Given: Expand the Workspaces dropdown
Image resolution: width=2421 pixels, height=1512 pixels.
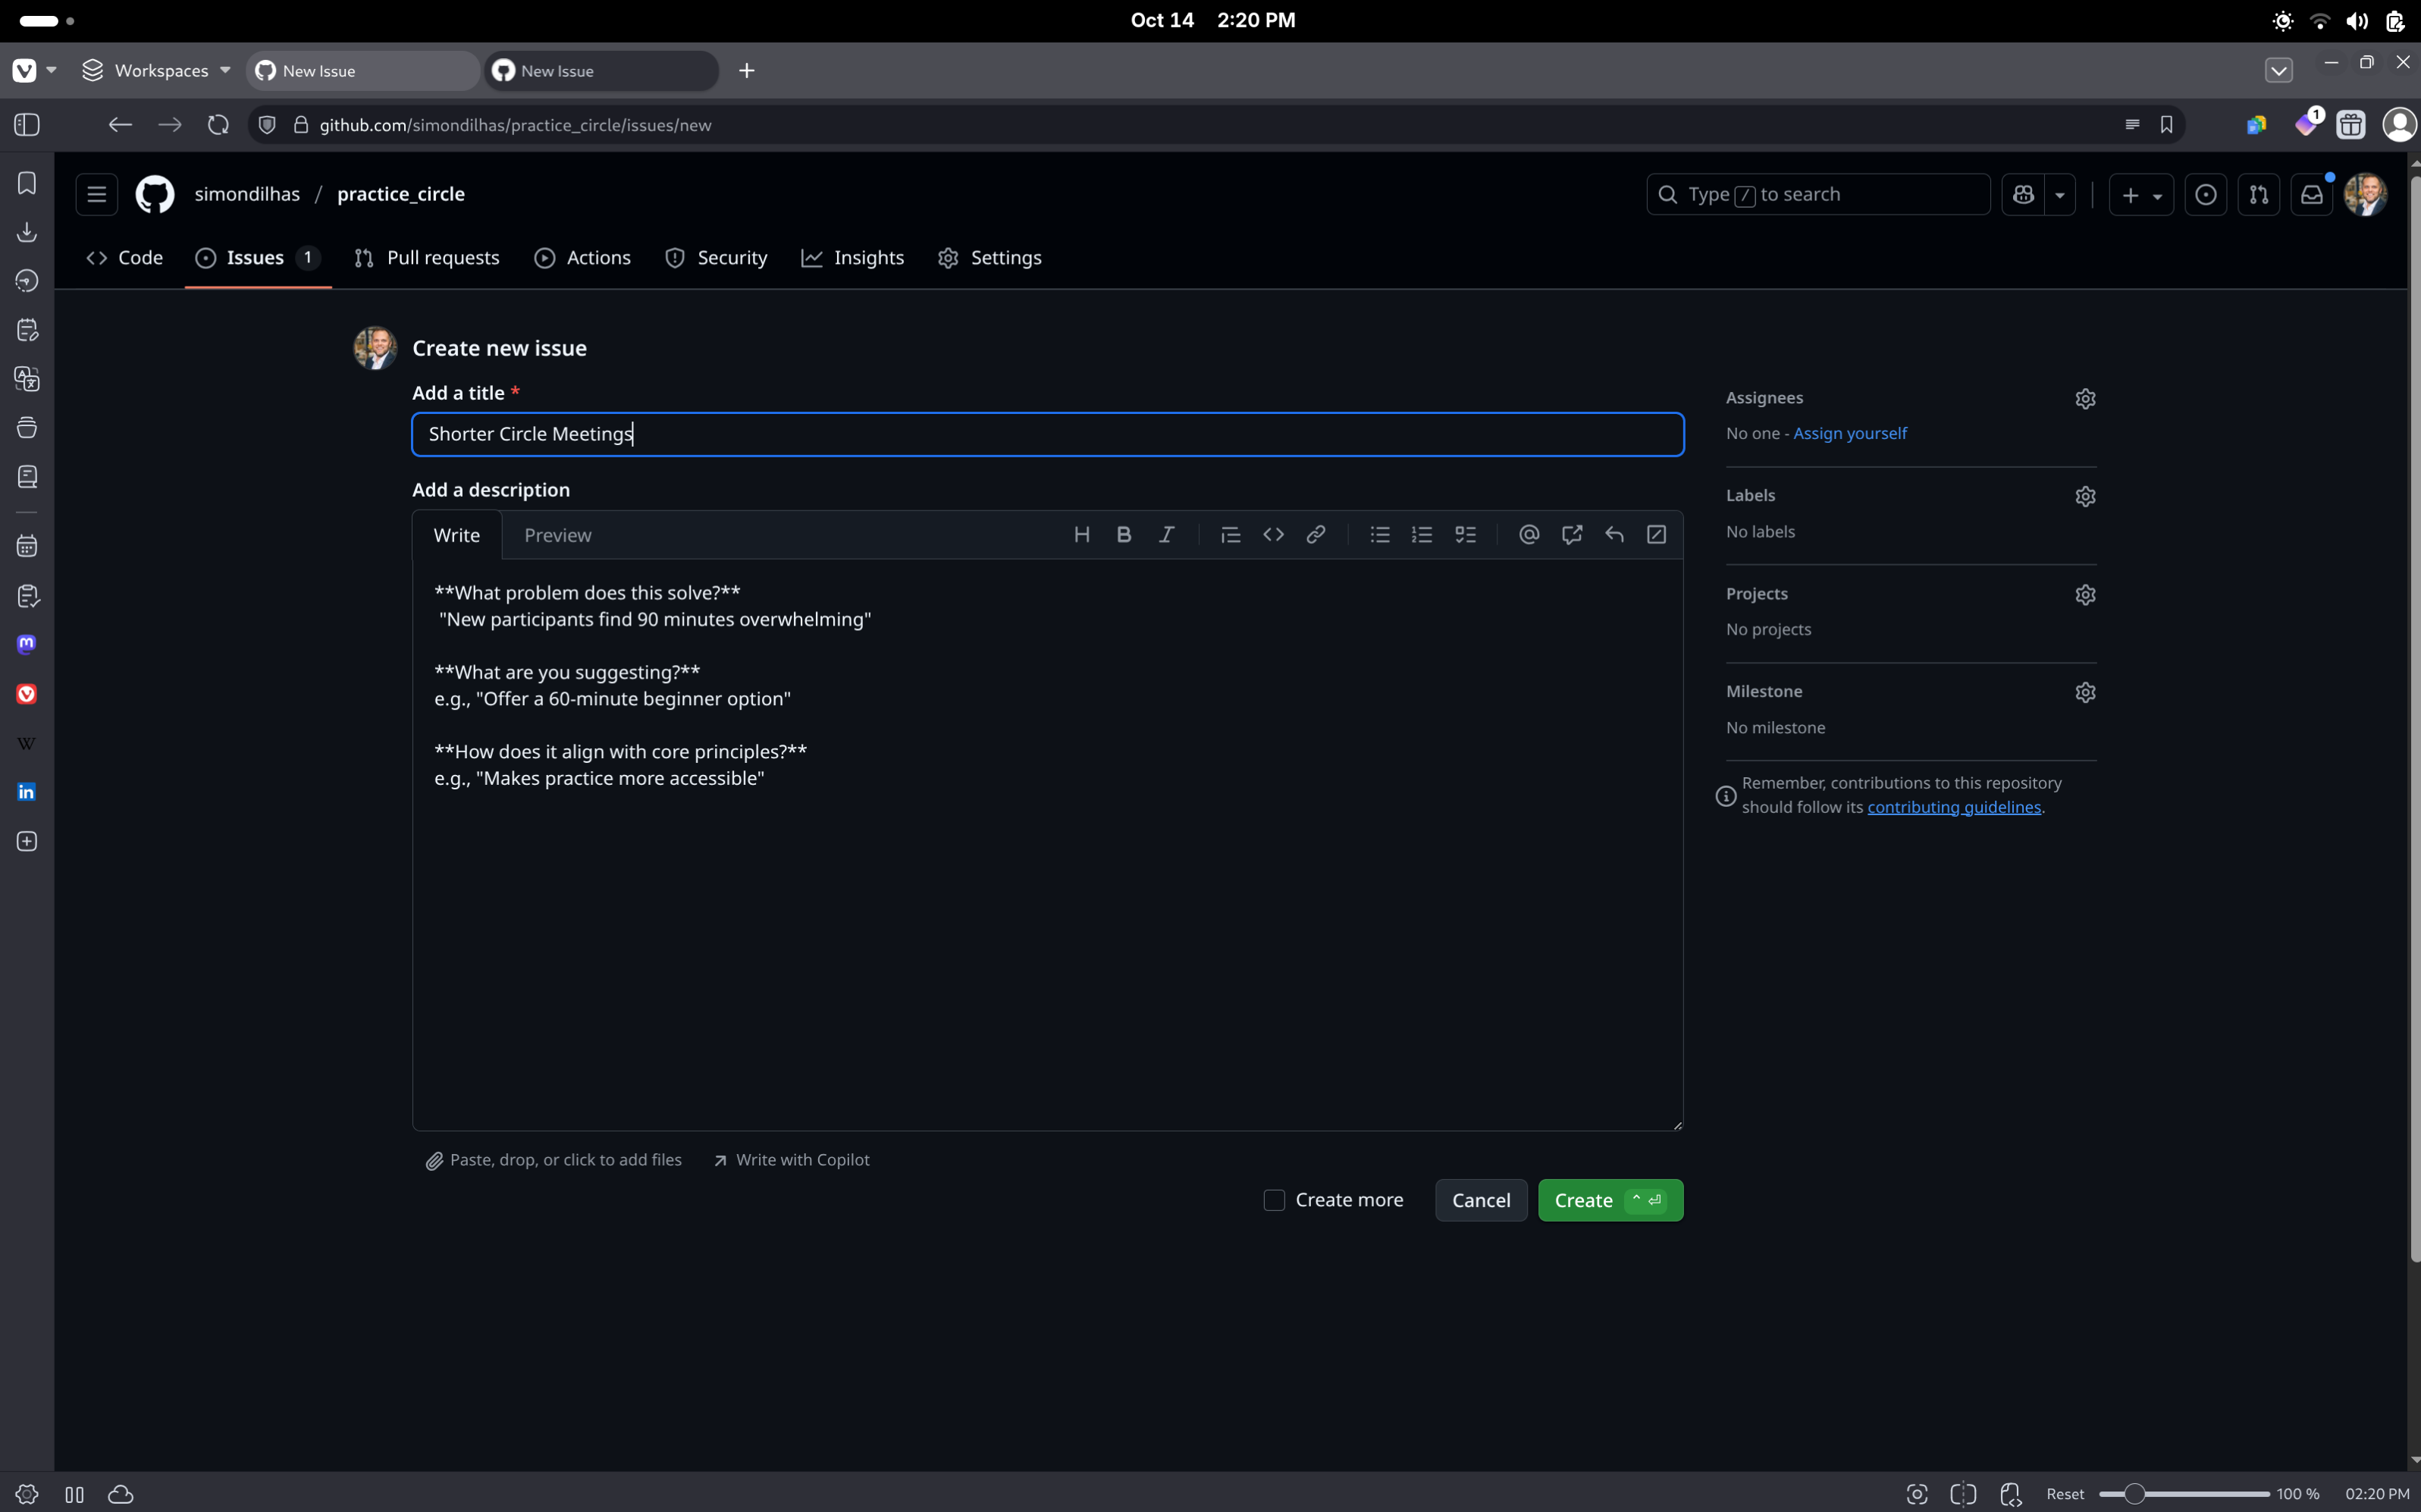Looking at the screenshot, I should pos(156,71).
